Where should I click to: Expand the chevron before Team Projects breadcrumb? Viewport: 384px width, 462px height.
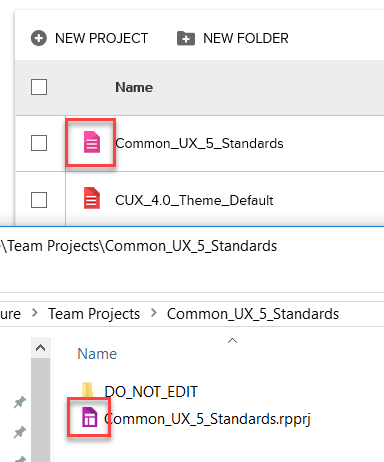click(34, 313)
